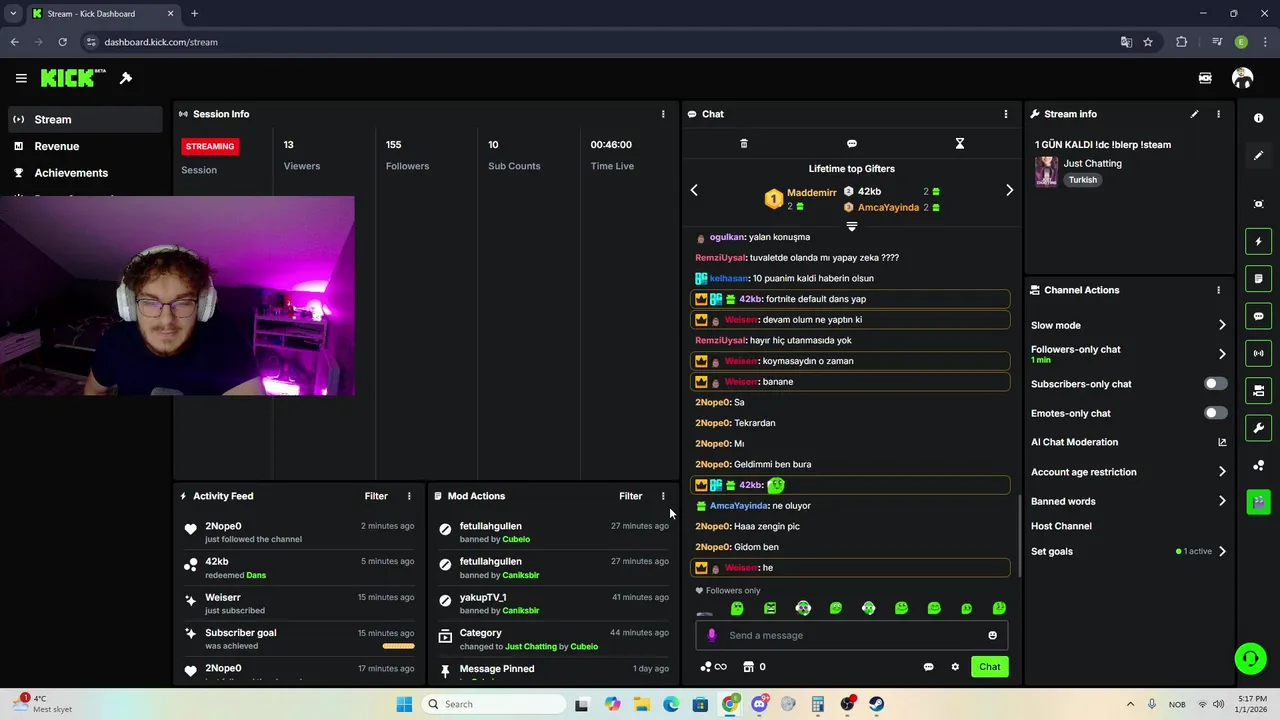The height and width of the screenshot is (720, 1280).
Task: Expand Followers-only chat options
Action: 1222,354
